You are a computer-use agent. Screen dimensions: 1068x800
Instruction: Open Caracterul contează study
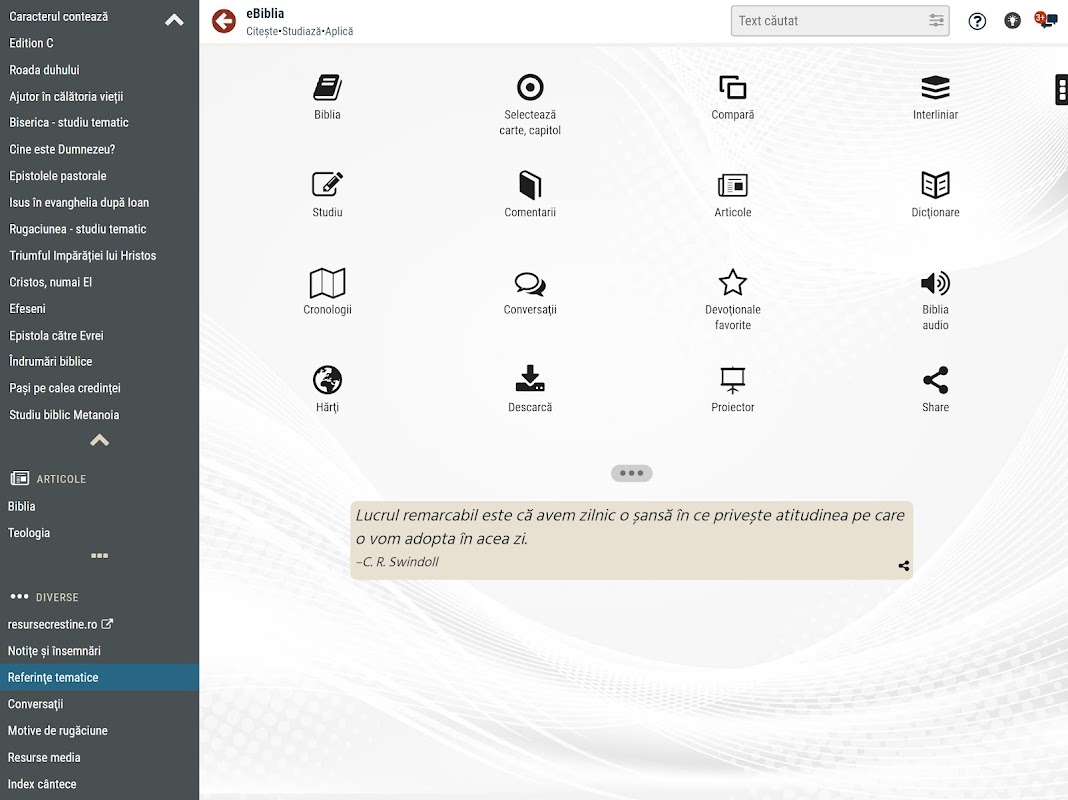(x=59, y=16)
